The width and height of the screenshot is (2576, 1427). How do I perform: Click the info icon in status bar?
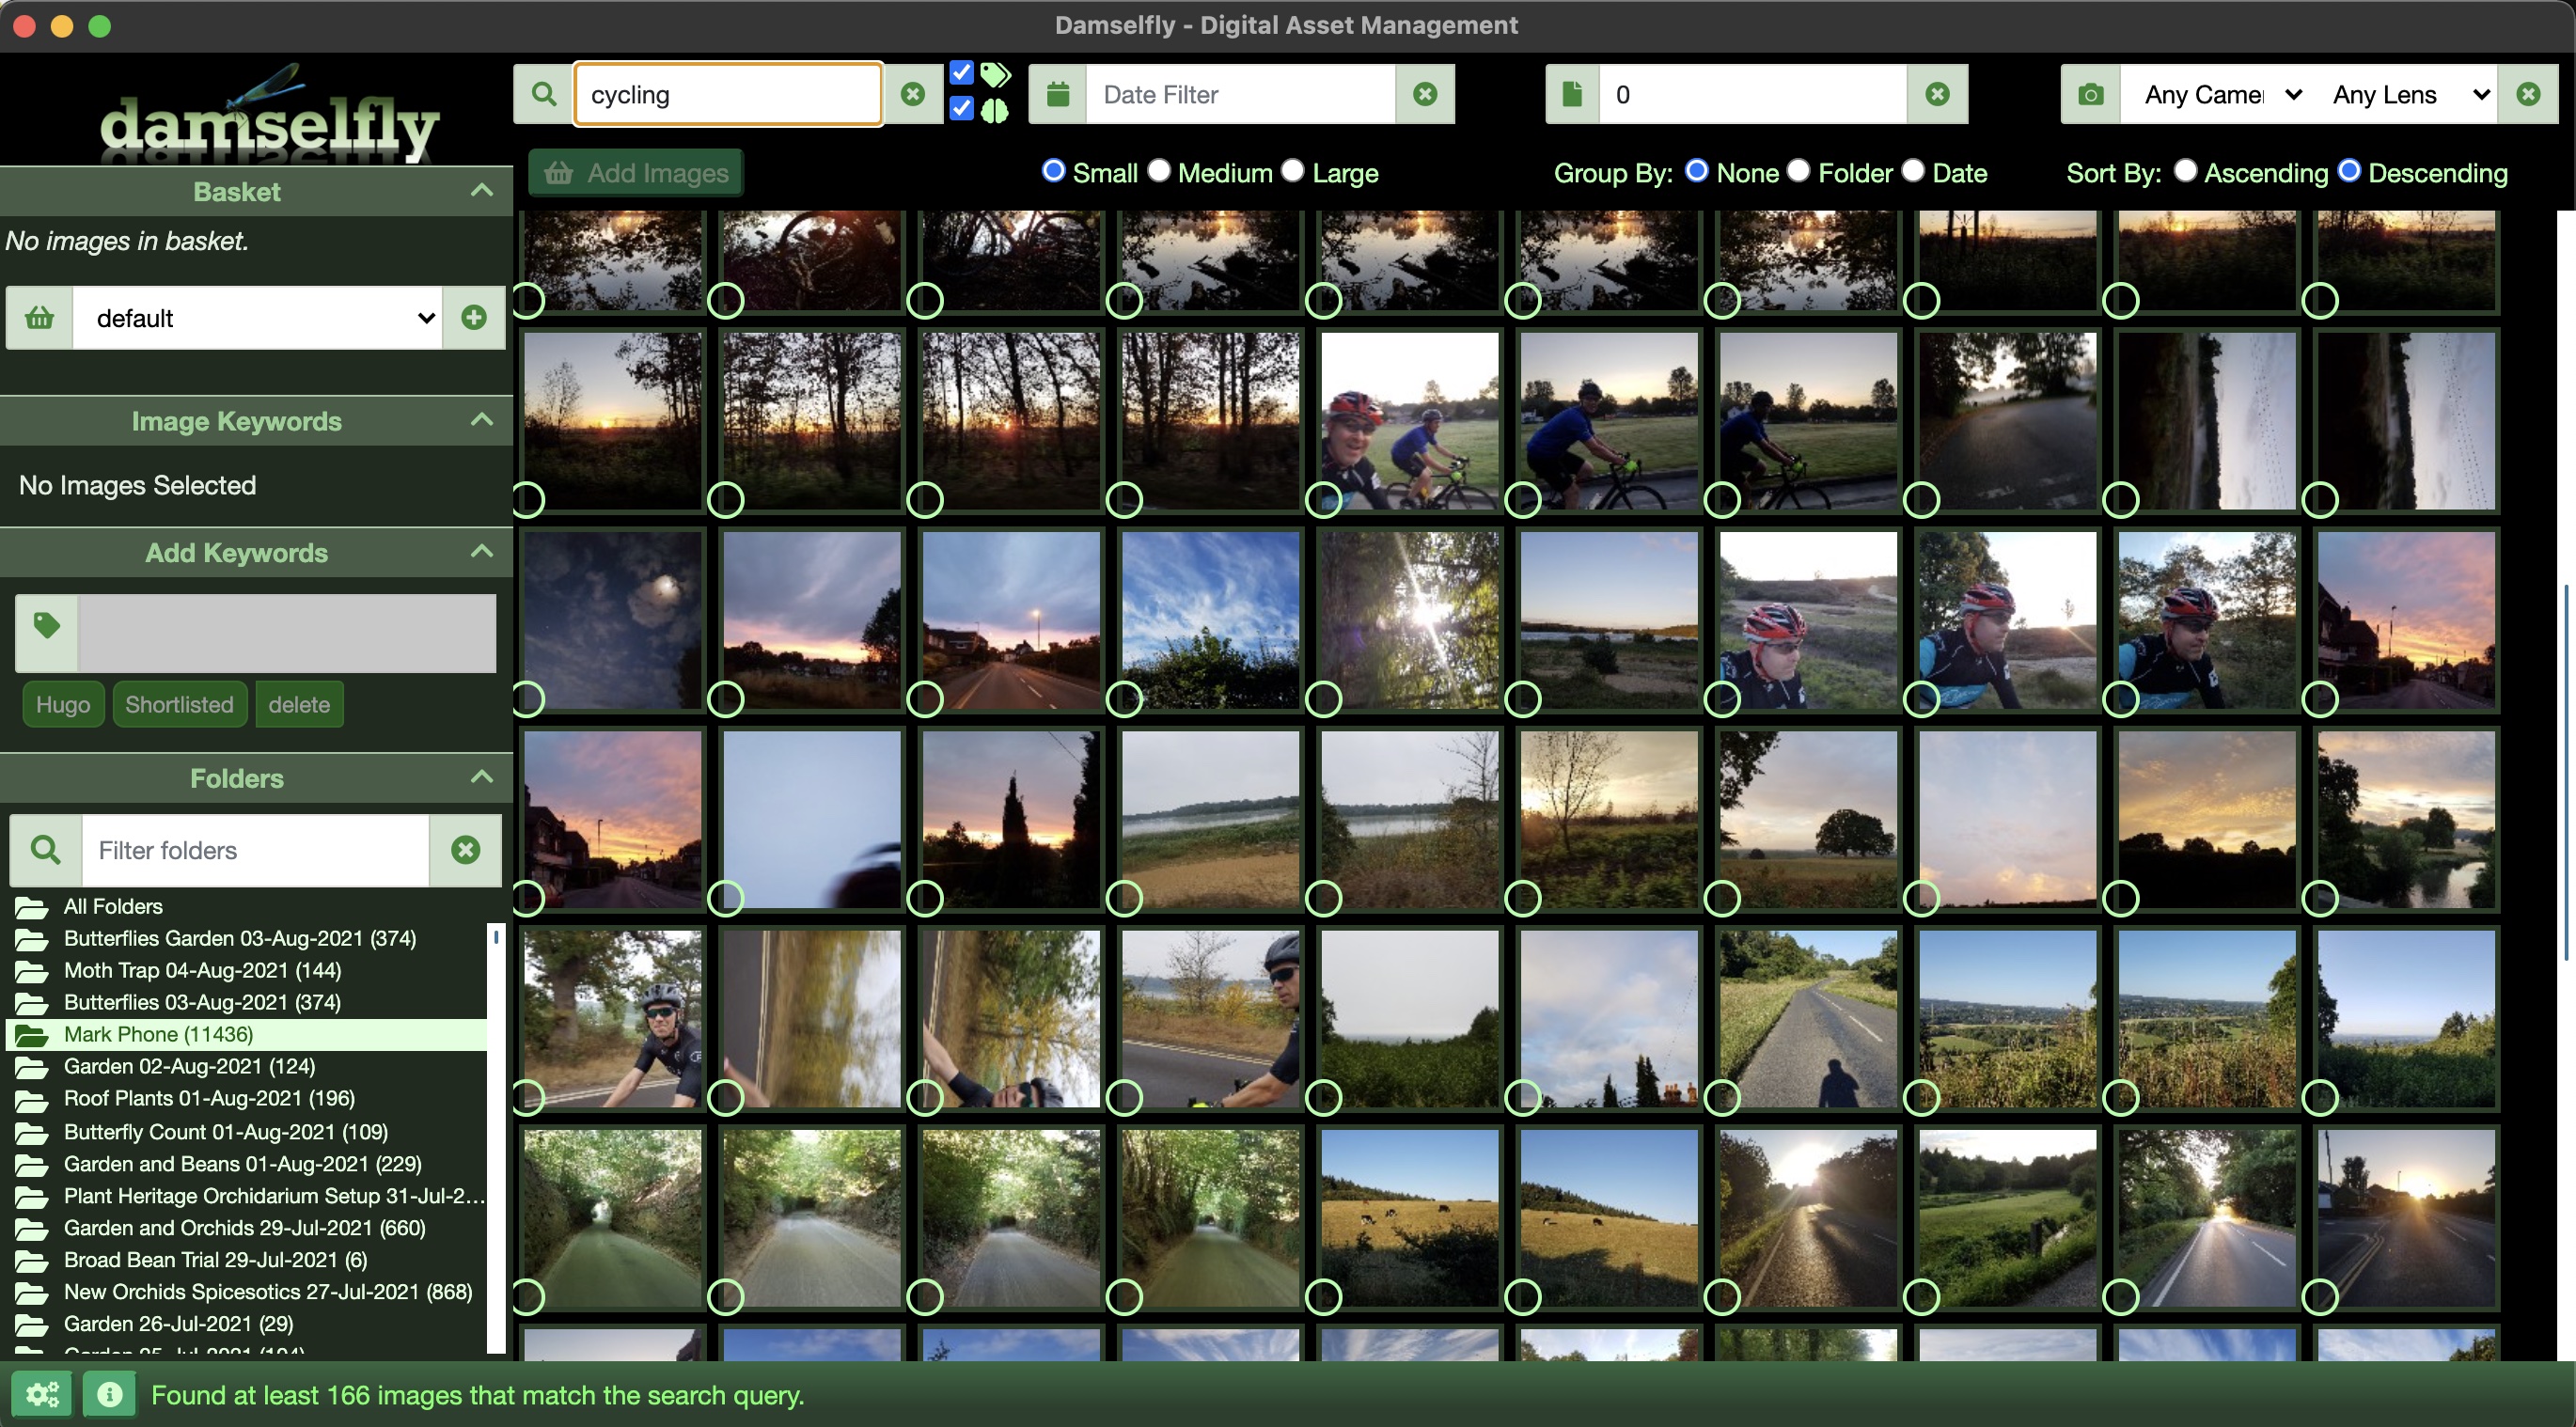(x=109, y=1394)
